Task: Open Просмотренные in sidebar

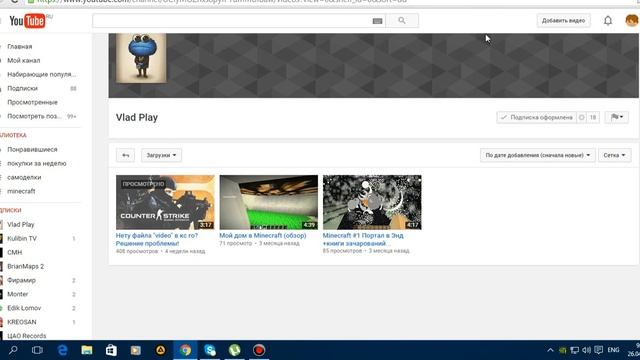Action: coord(32,102)
